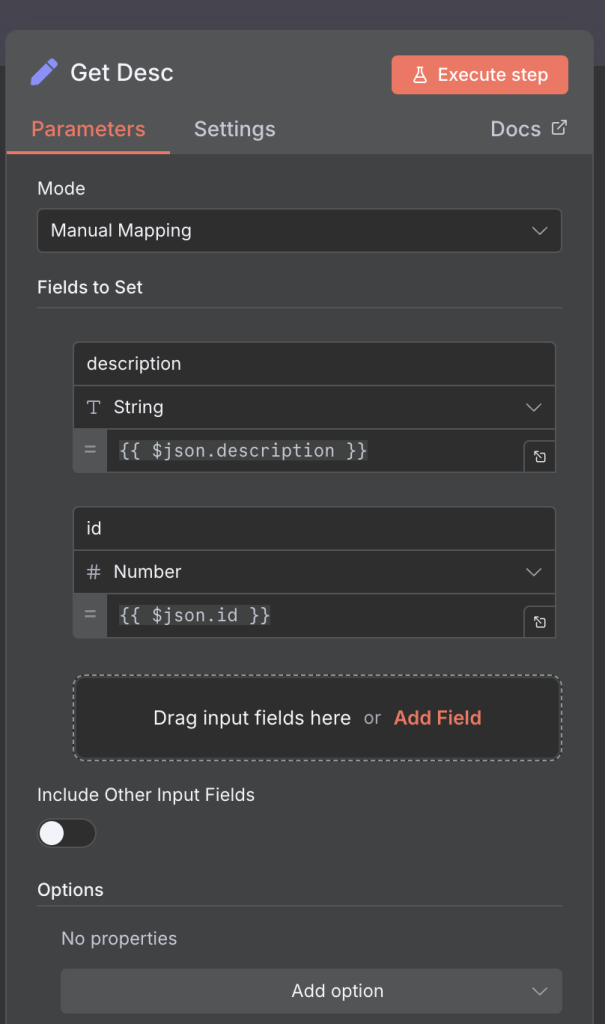Open the Settings tab
Viewport: 605px width, 1024px height.
click(x=234, y=129)
